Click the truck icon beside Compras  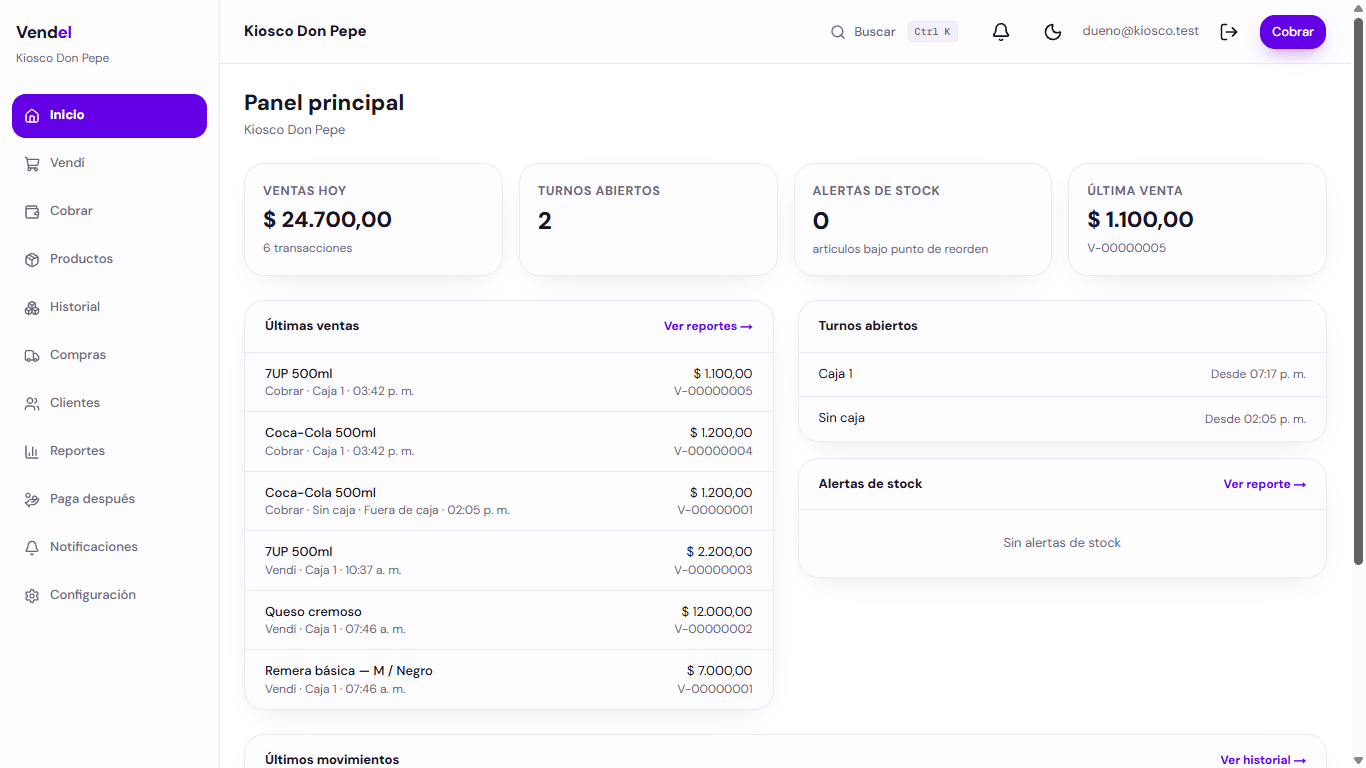(32, 355)
